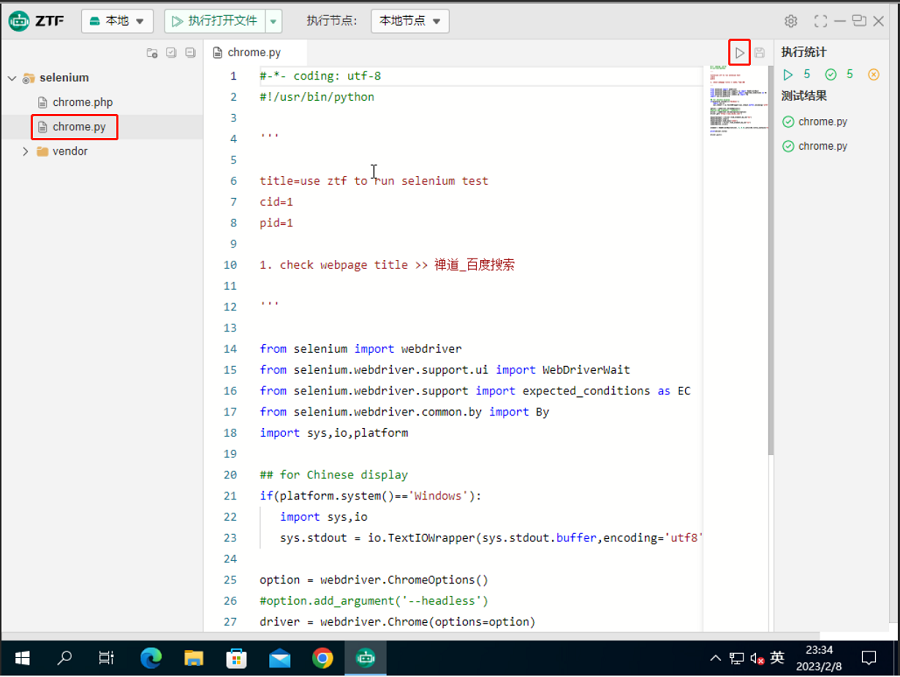Launch Google Chrome from taskbar
This screenshot has width=900, height=677.
pos(323,658)
